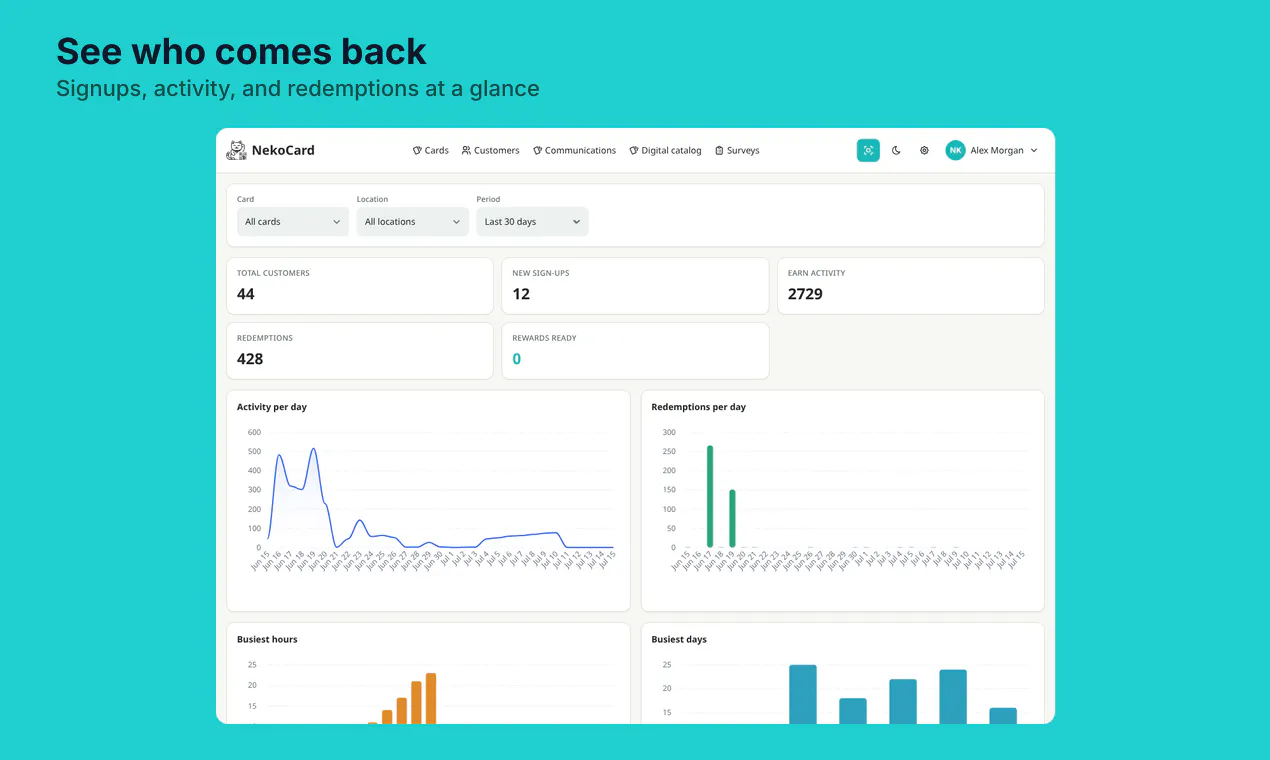Toggle dark mode moon icon
1270x760 pixels.
click(896, 150)
